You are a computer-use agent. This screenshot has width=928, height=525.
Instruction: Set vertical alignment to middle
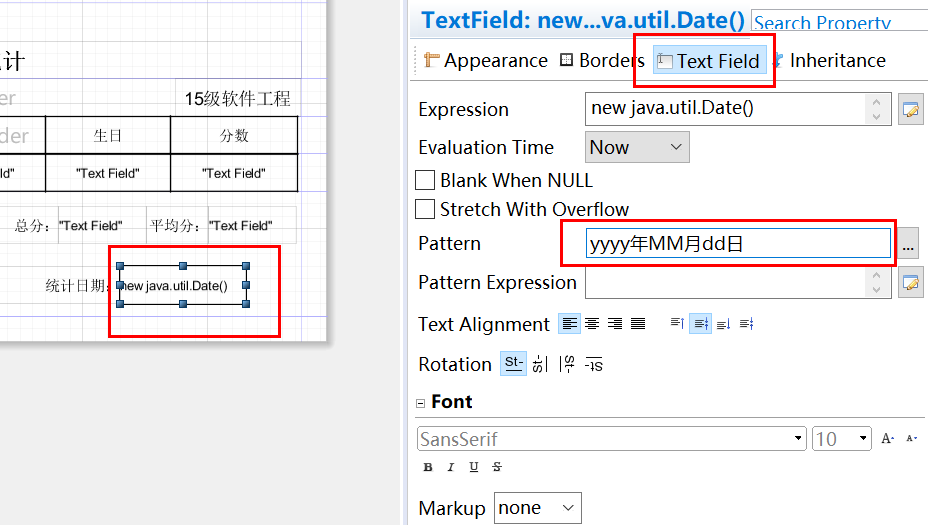pos(701,324)
